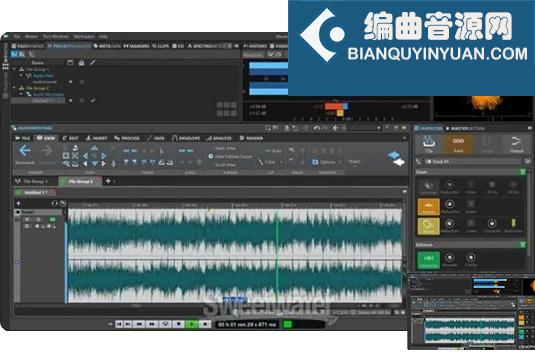The image size is (535, 363).
Task: Open the Help menu
Action: click(x=103, y=36)
